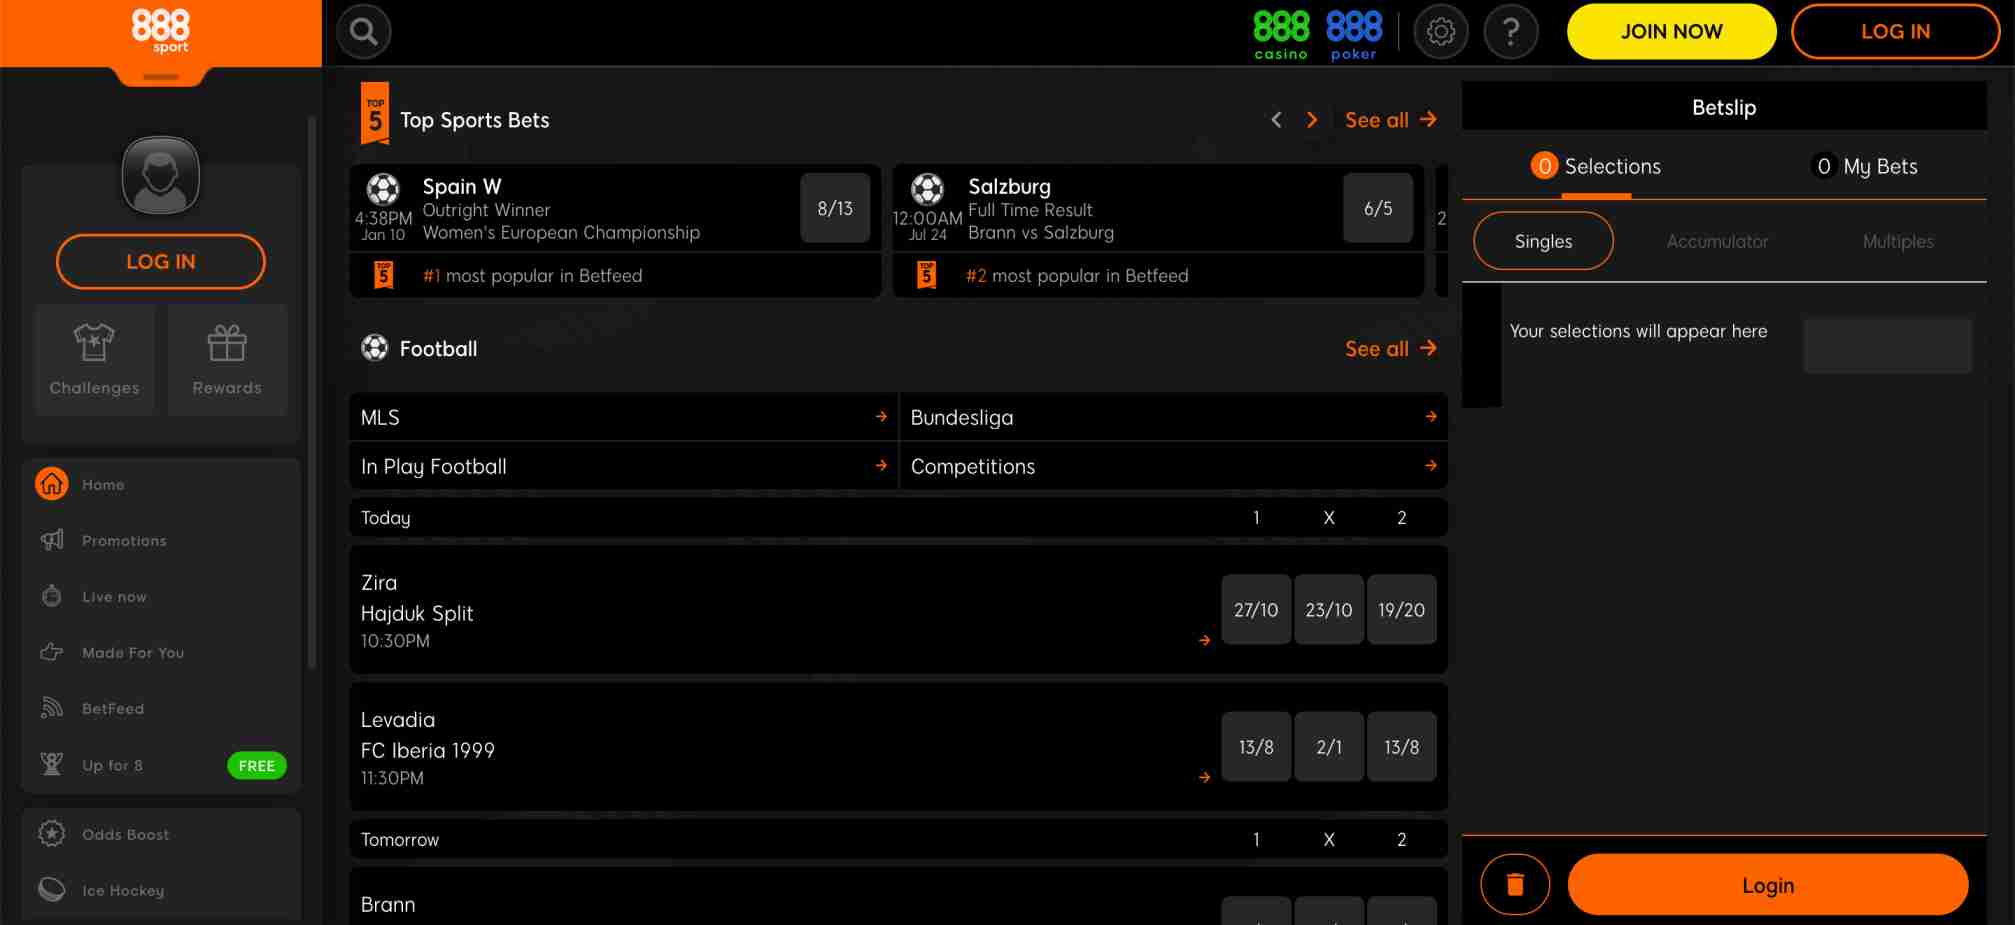This screenshot has width=2015, height=925.
Task: Open Zira vs Hajduk Split match arrow
Action: (x=1204, y=640)
